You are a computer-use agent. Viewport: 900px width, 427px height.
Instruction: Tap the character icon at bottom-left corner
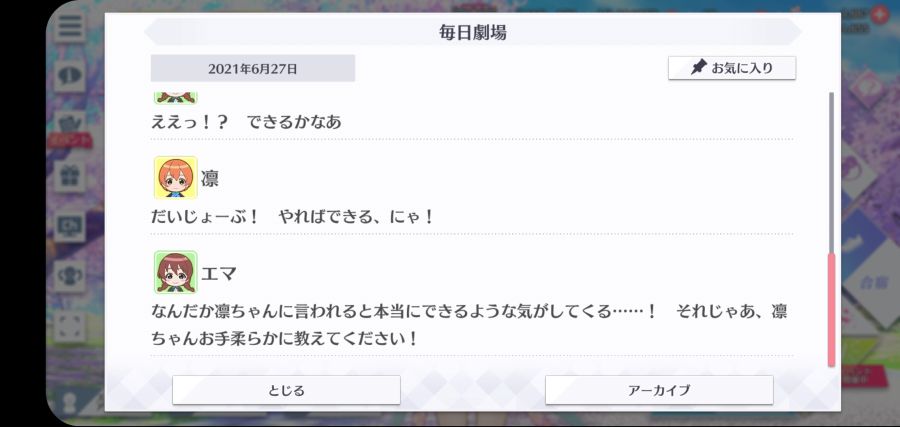70,402
